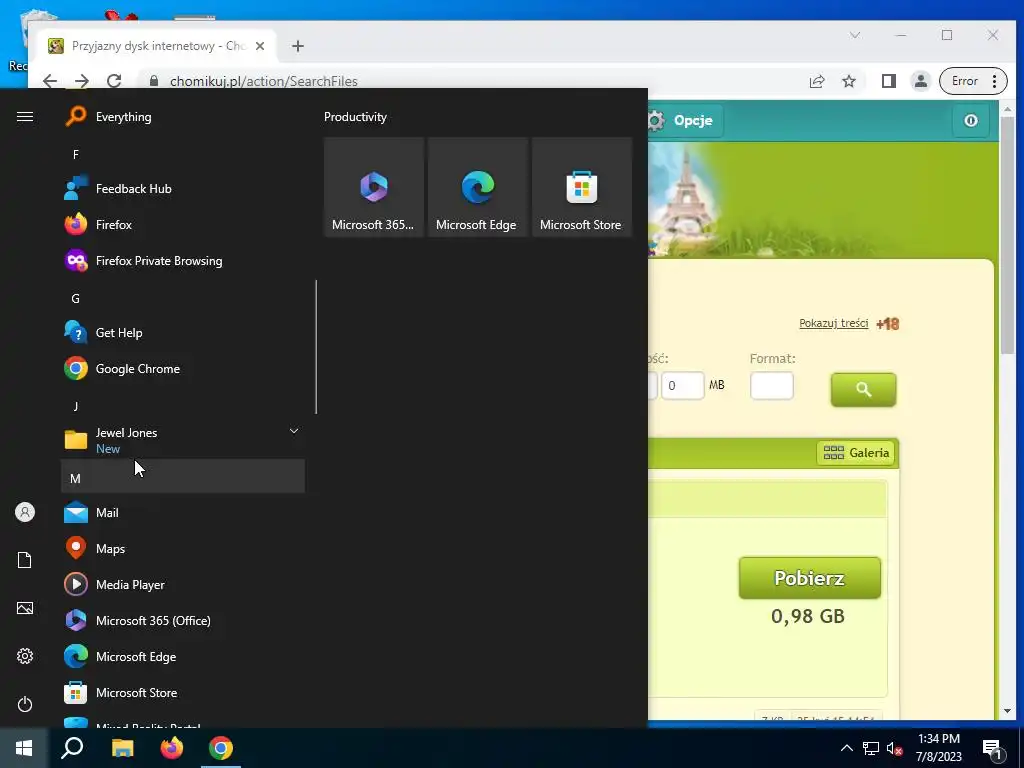Viewport: 1024px width, 768px height.
Task: Open Settings gear in Start sidebar
Action: point(25,656)
